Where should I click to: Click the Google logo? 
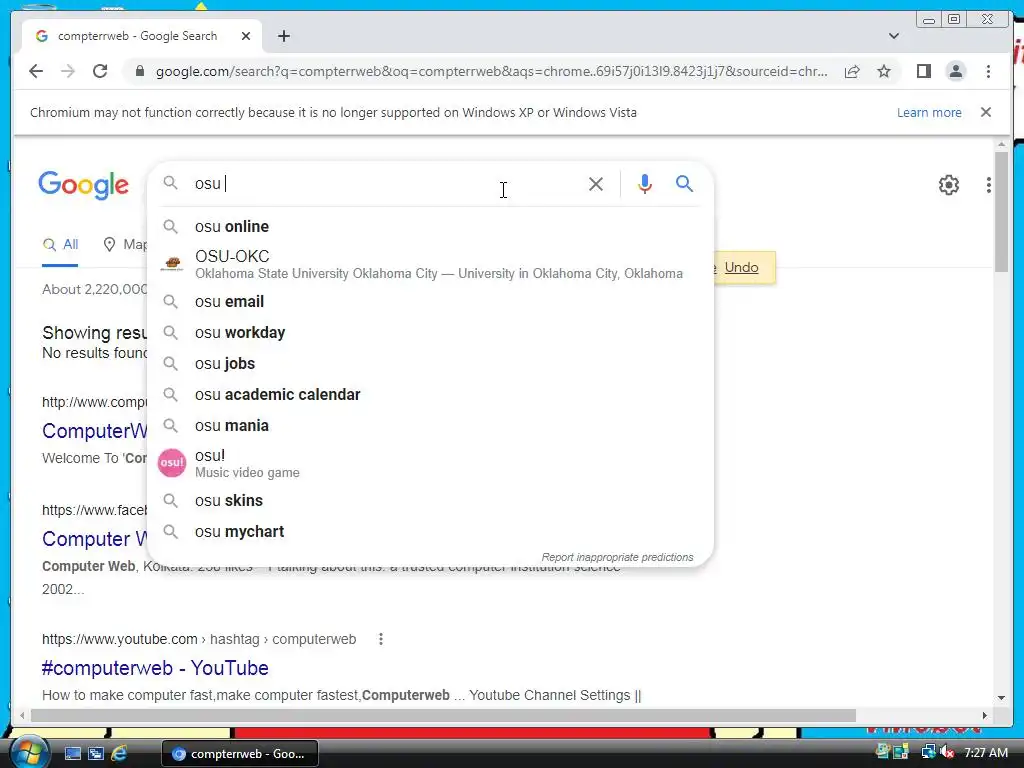pyautogui.click(x=84, y=185)
